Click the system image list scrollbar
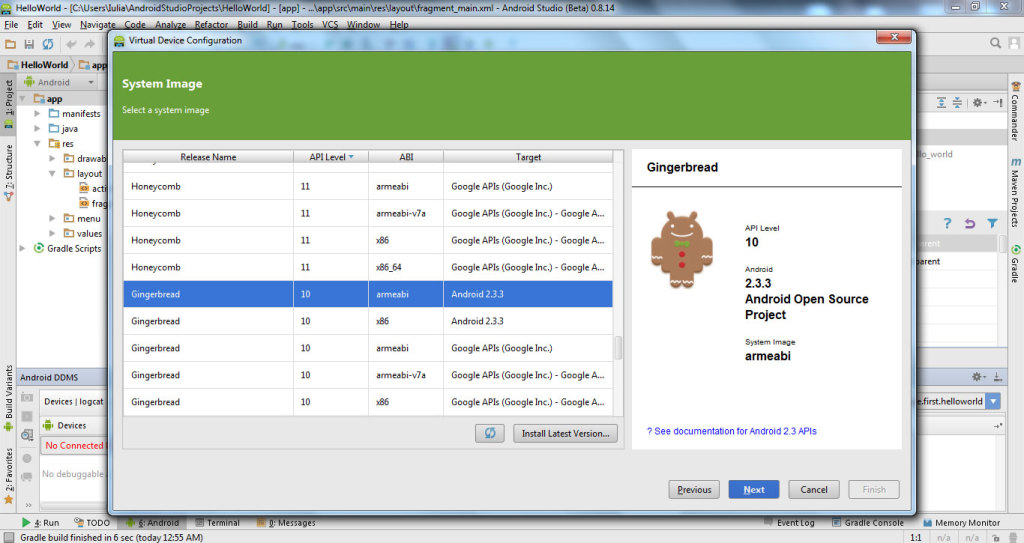This screenshot has height=543, width=1024. (x=617, y=348)
